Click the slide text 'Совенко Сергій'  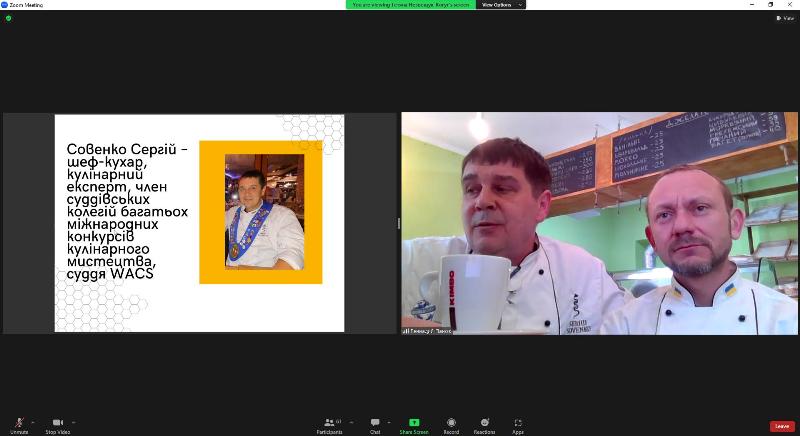121,149
